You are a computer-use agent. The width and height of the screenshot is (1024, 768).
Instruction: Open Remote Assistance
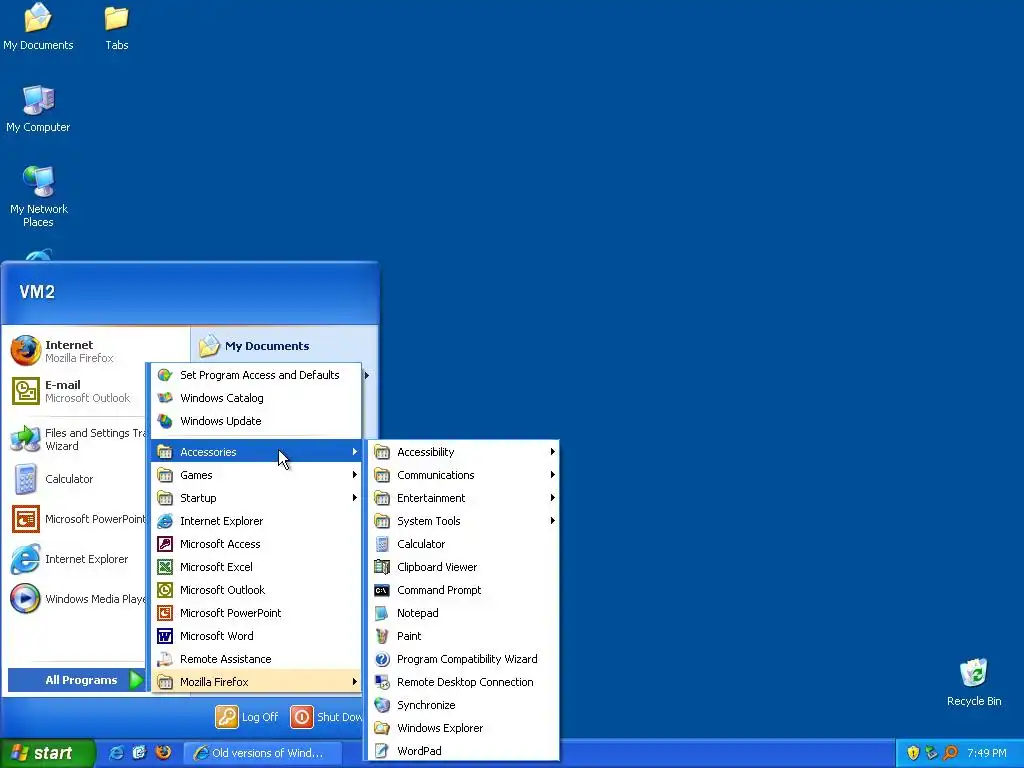(257, 659)
